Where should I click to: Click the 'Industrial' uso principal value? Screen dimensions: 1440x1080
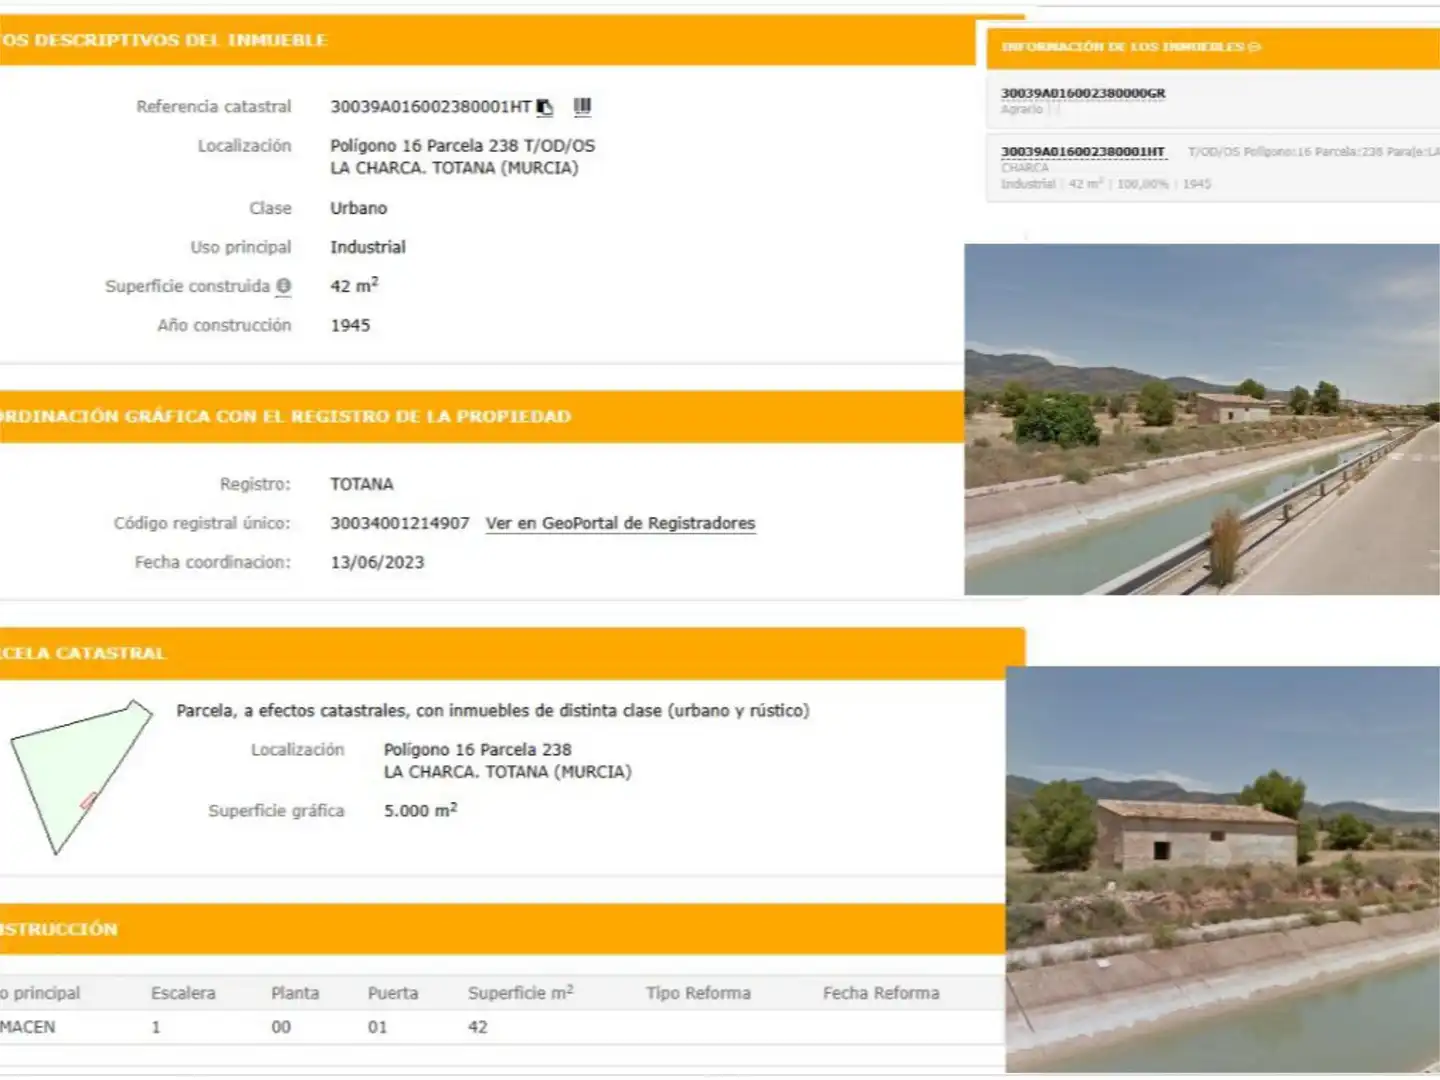point(368,247)
